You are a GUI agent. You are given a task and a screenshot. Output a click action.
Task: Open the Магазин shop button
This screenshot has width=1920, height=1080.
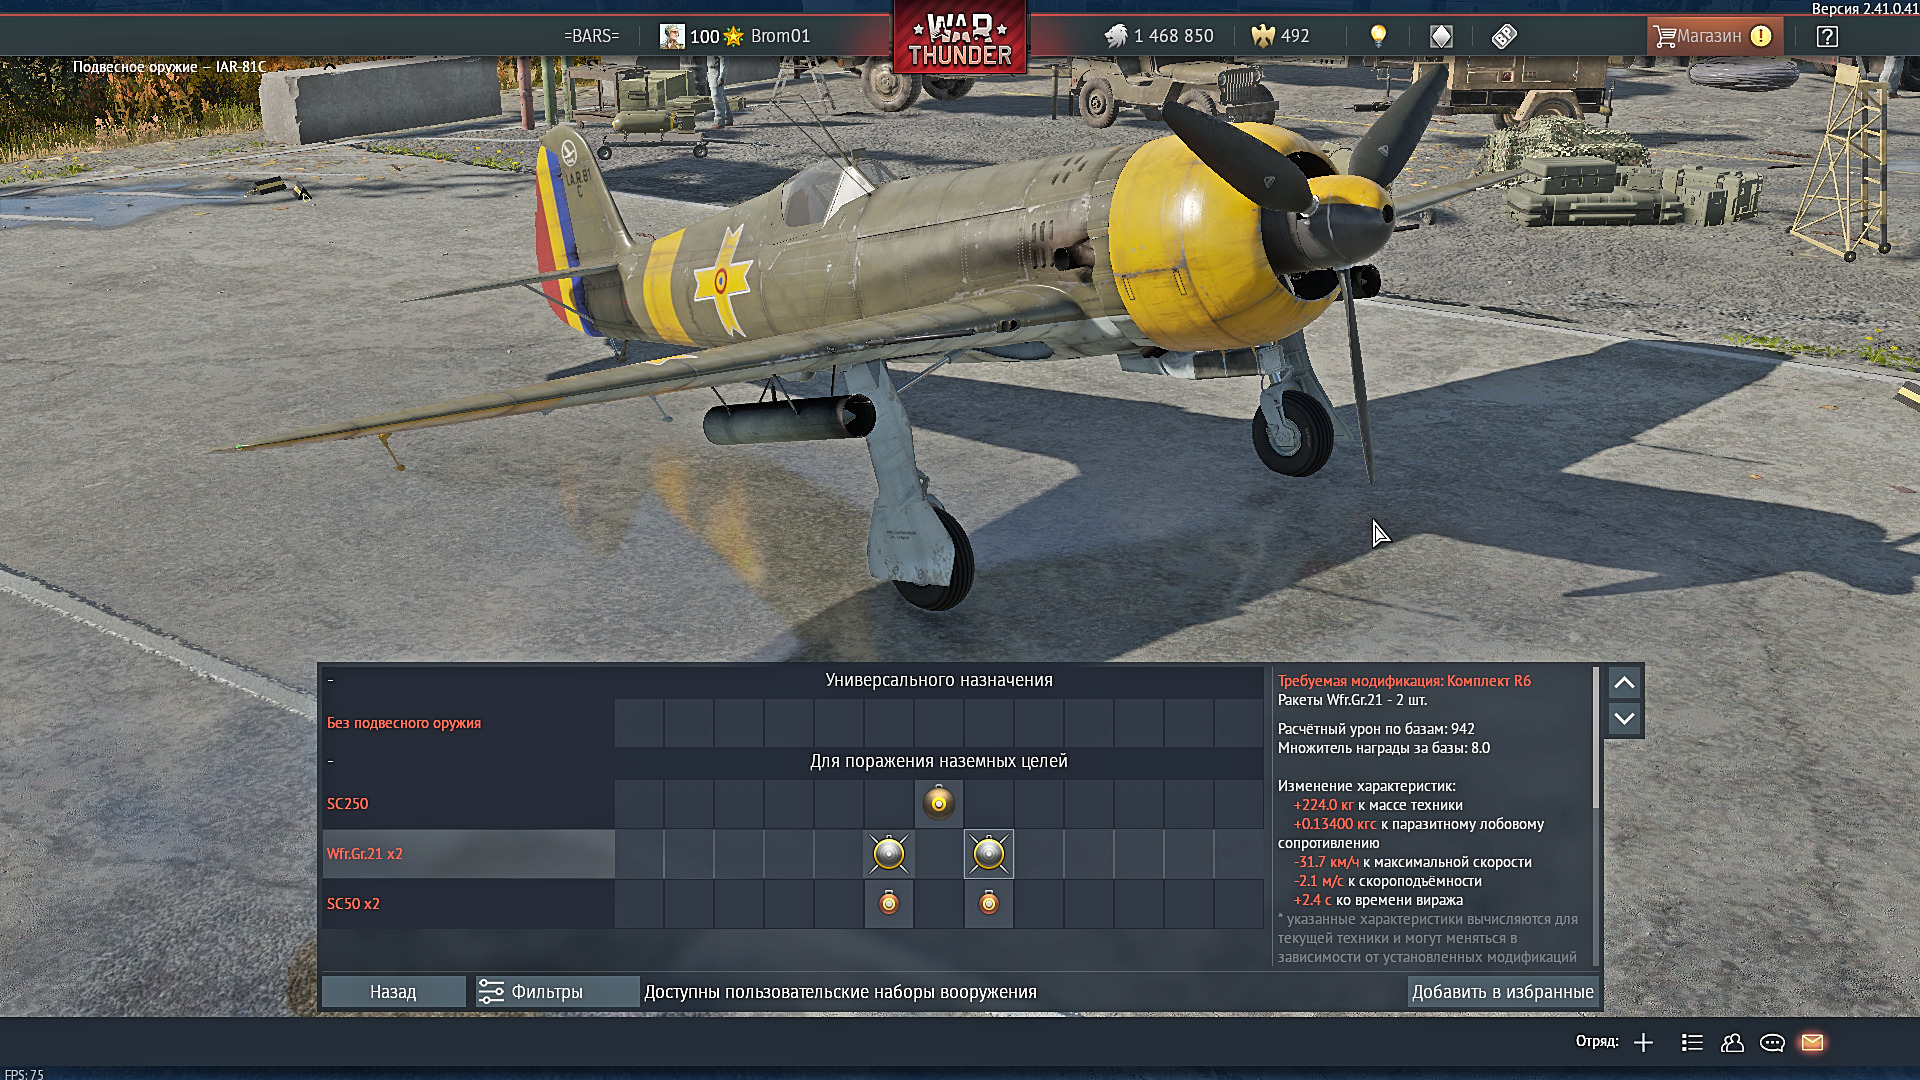click(x=1713, y=36)
